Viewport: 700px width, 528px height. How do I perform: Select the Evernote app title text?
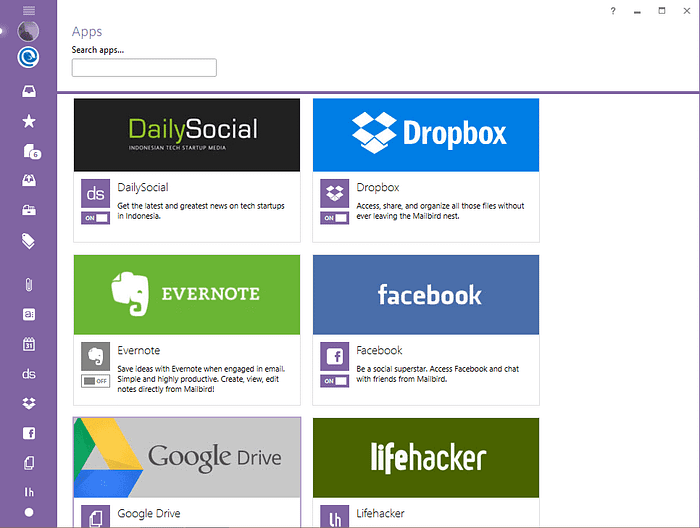coord(138,350)
